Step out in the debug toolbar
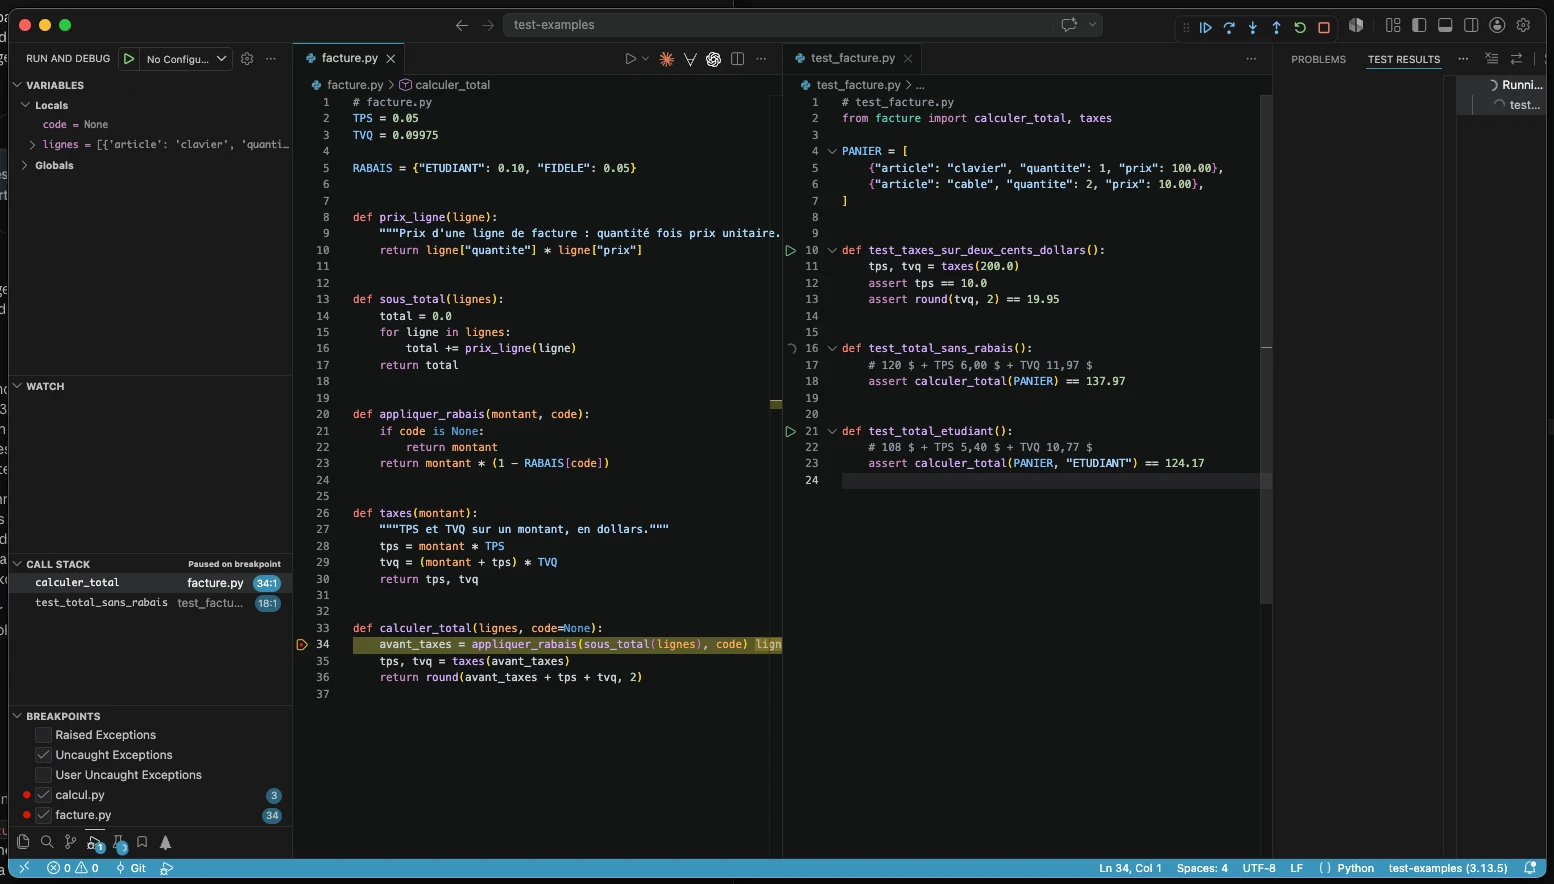 (x=1276, y=28)
